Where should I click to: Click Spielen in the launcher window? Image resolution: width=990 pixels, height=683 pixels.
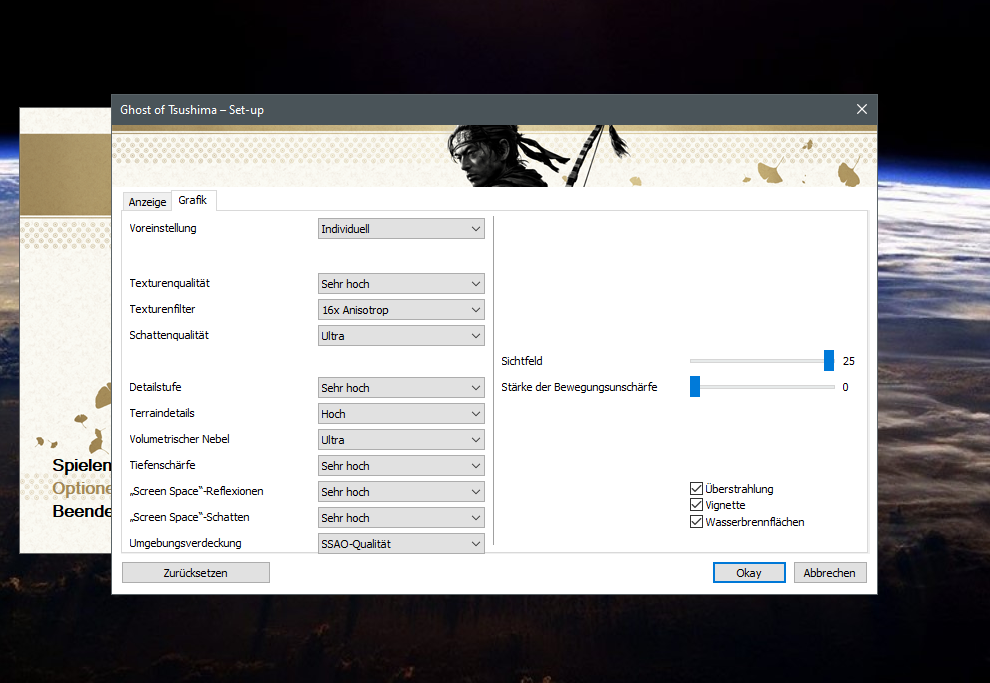click(x=82, y=465)
